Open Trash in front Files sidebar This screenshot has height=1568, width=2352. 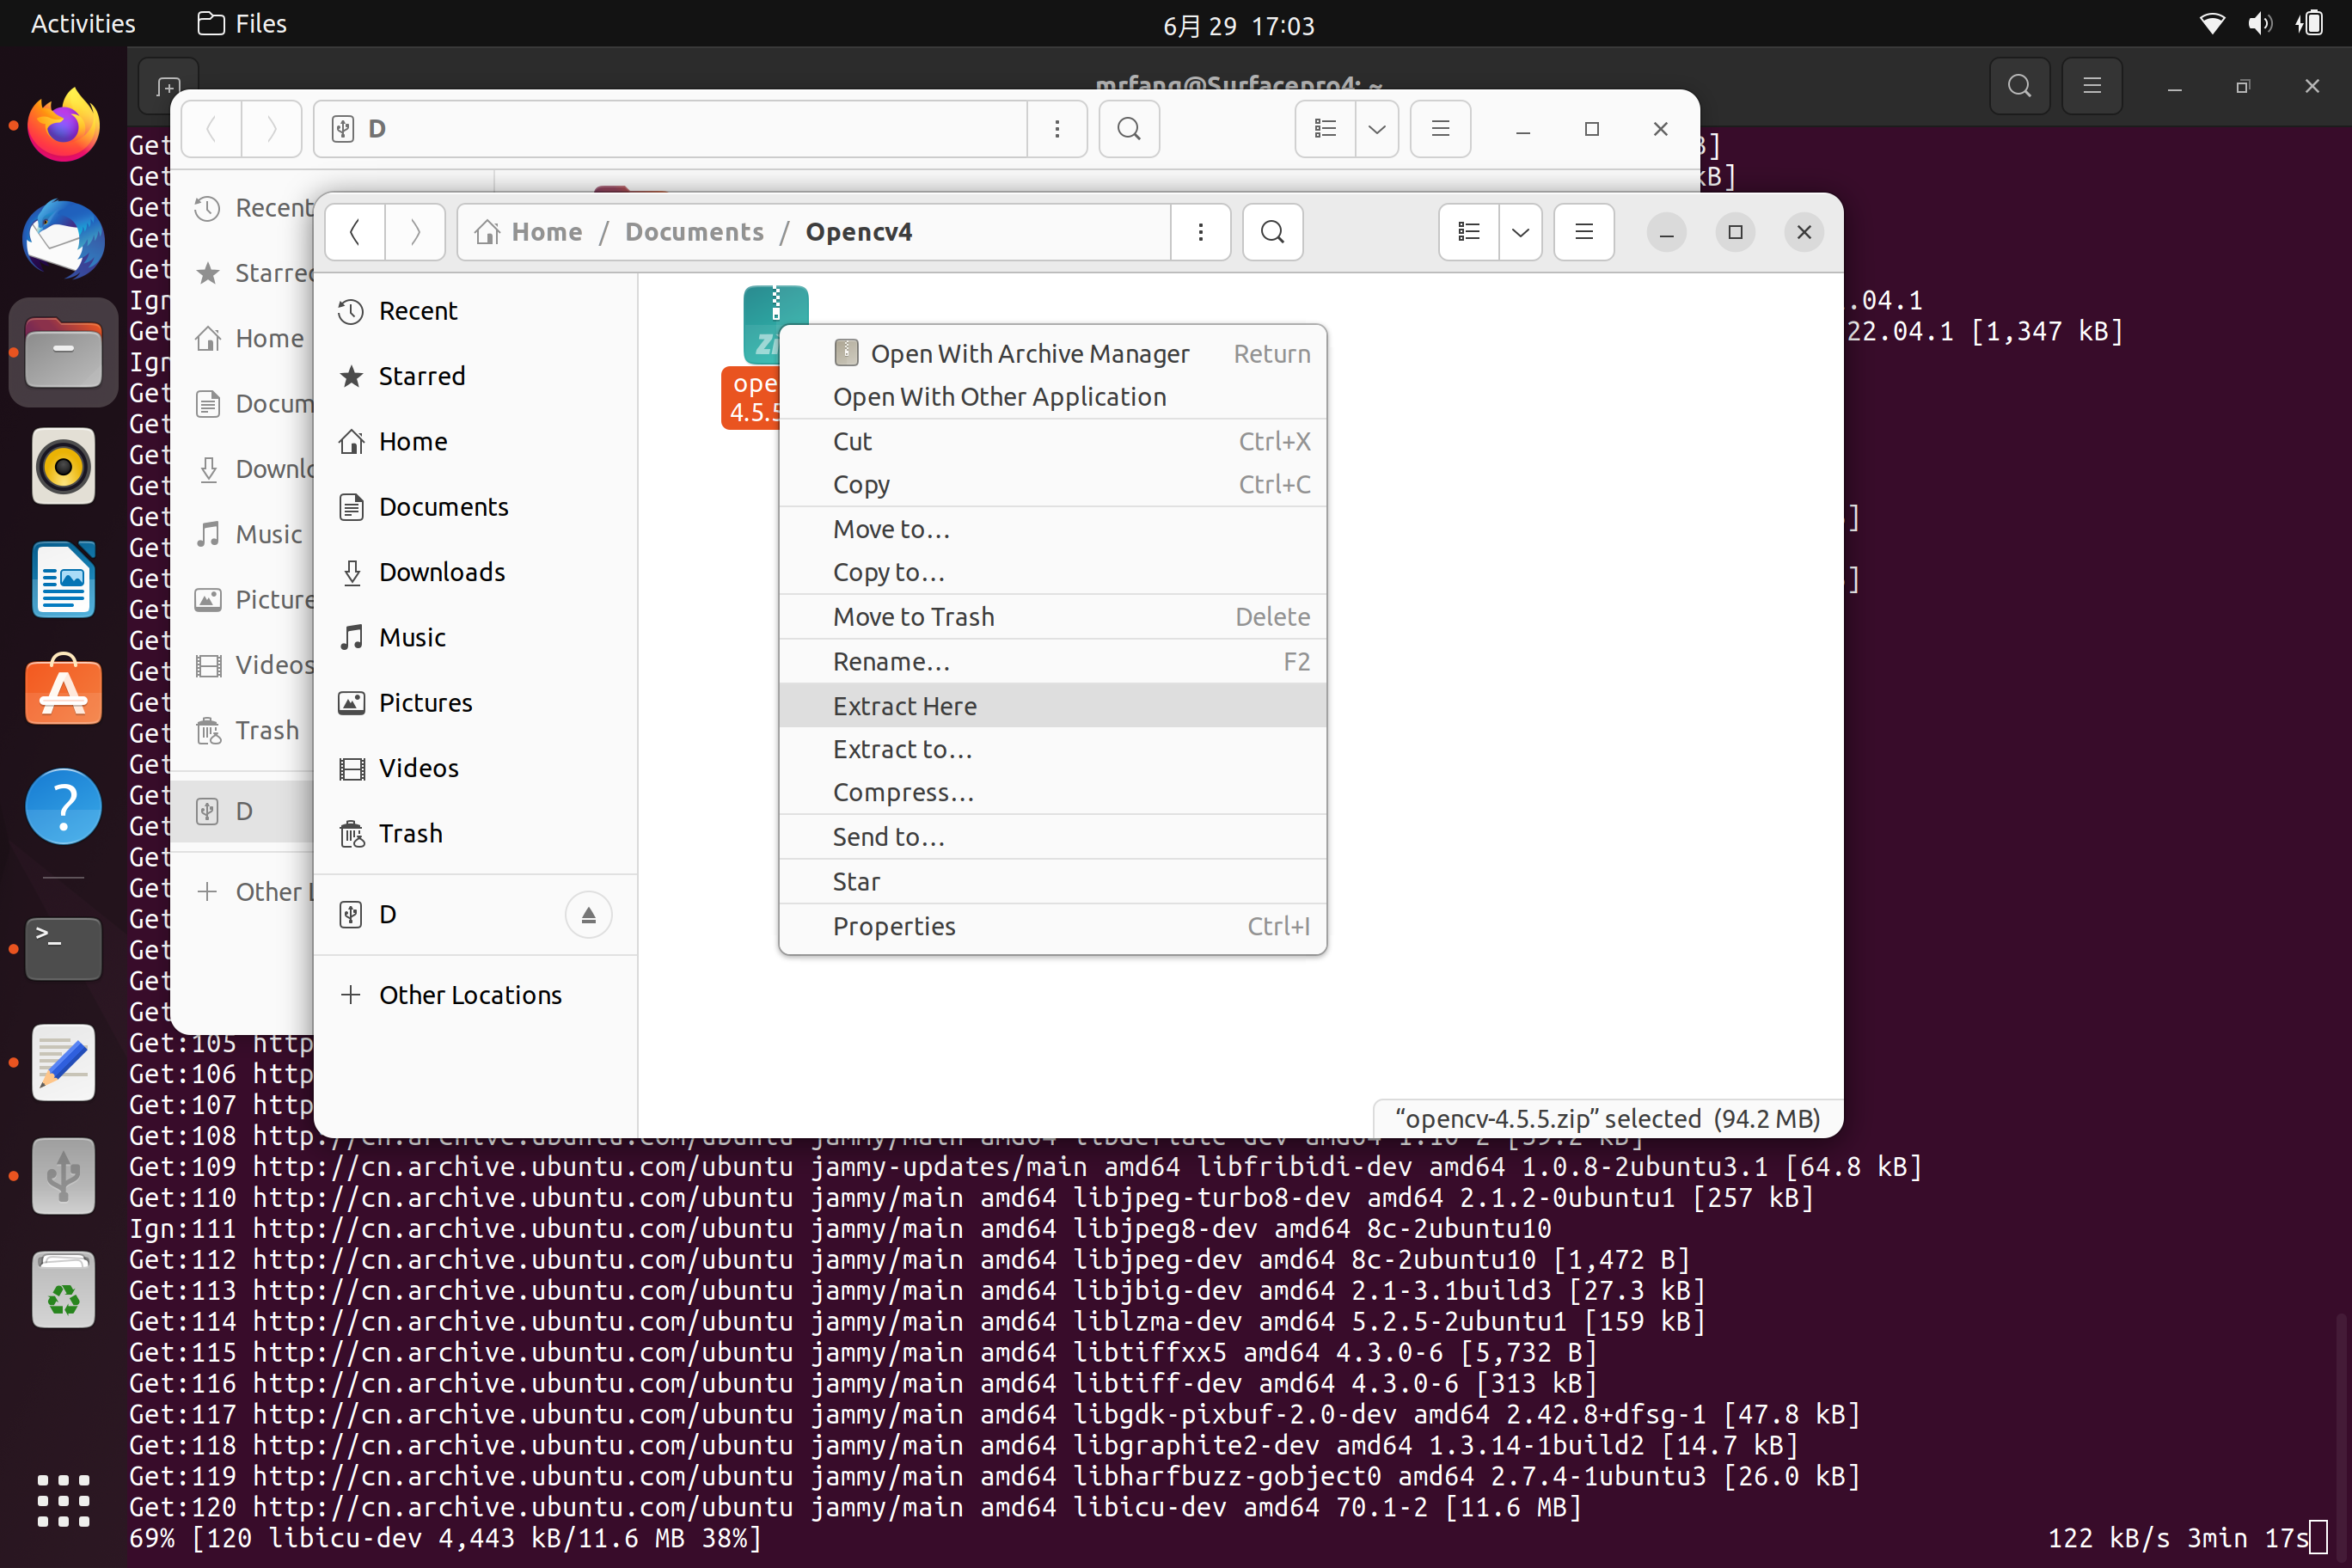pyautogui.click(x=476, y=833)
